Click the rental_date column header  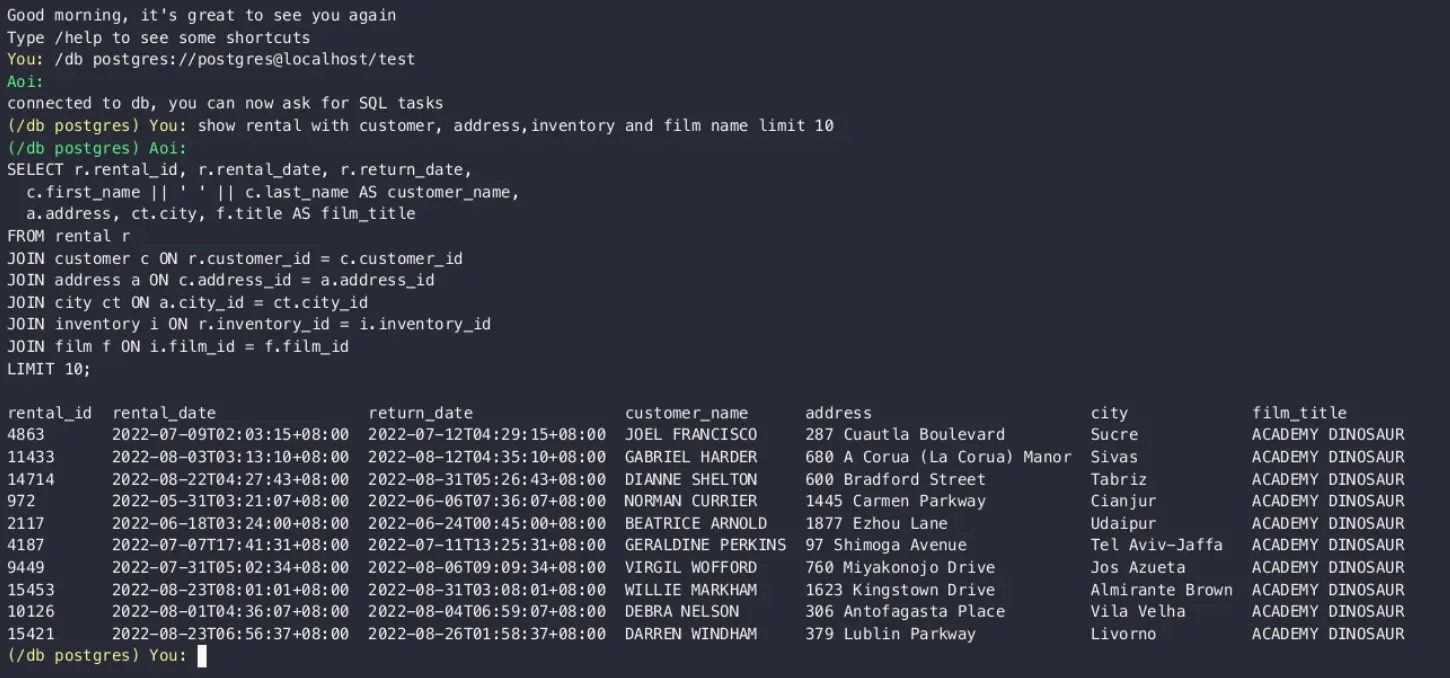pyautogui.click(x=164, y=413)
